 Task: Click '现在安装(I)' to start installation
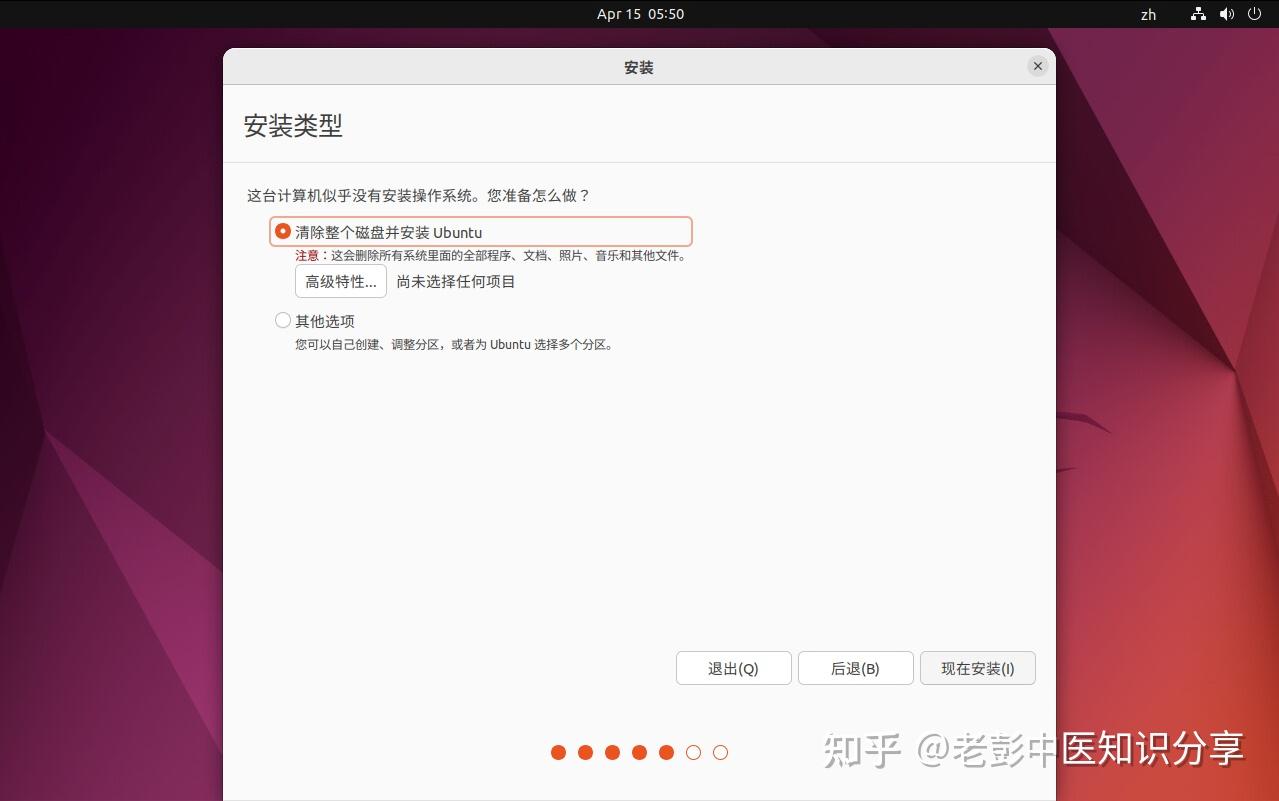click(x=977, y=668)
